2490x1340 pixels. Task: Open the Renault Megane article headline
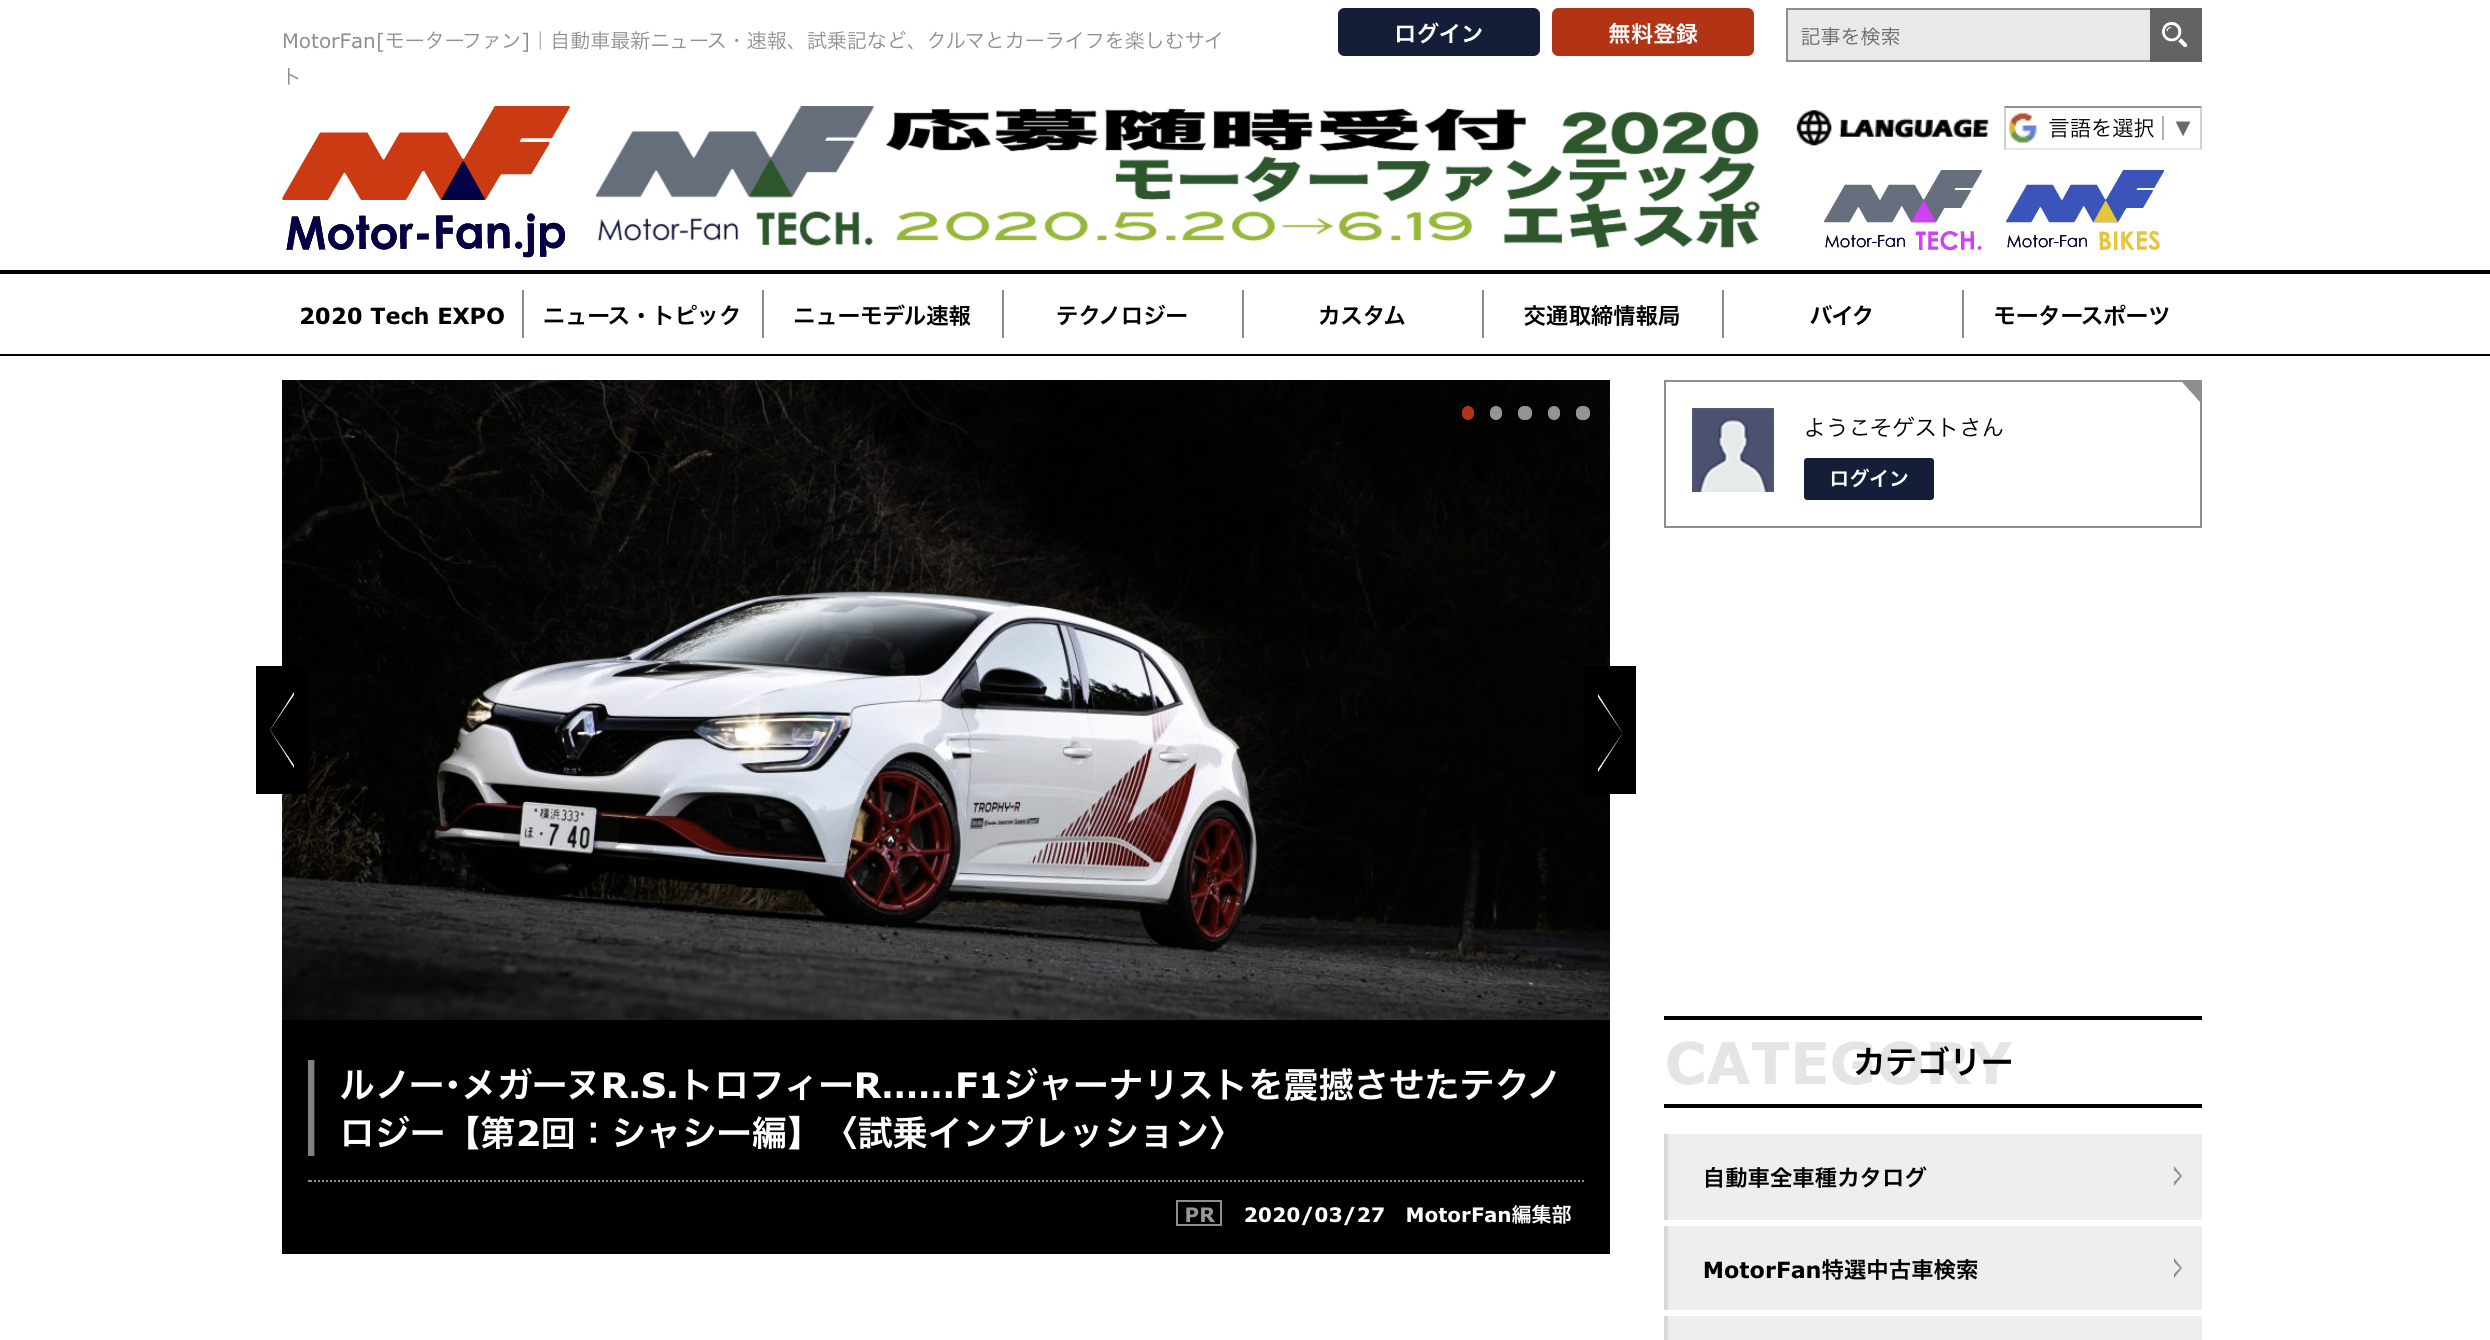click(948, 1108)
